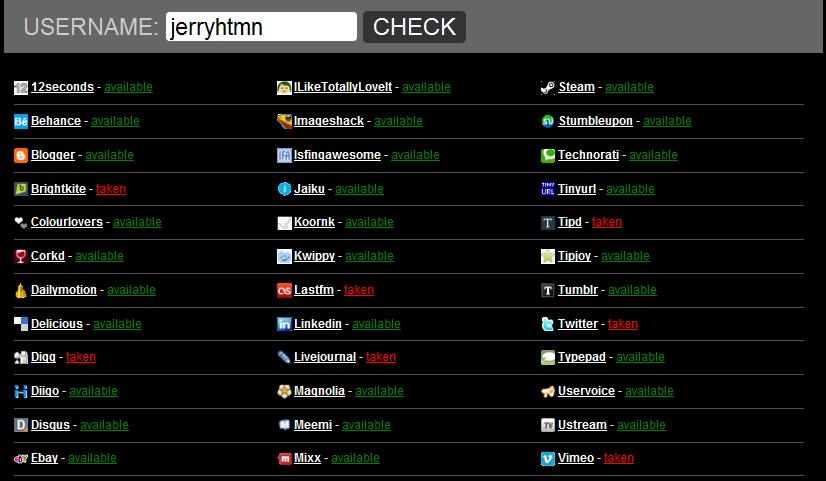
Task: Click the Tumblr icon
Action: pos(547,291)
